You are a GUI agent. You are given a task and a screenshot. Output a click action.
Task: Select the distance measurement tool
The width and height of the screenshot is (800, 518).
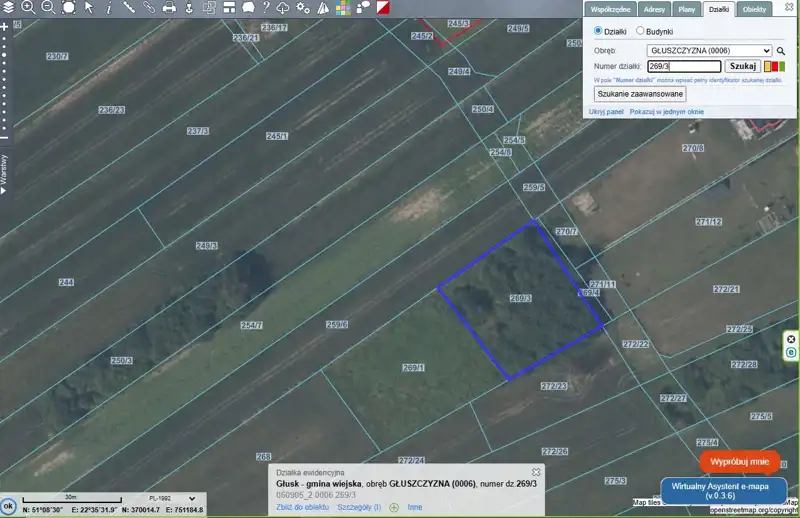click(x=129, y=7)
